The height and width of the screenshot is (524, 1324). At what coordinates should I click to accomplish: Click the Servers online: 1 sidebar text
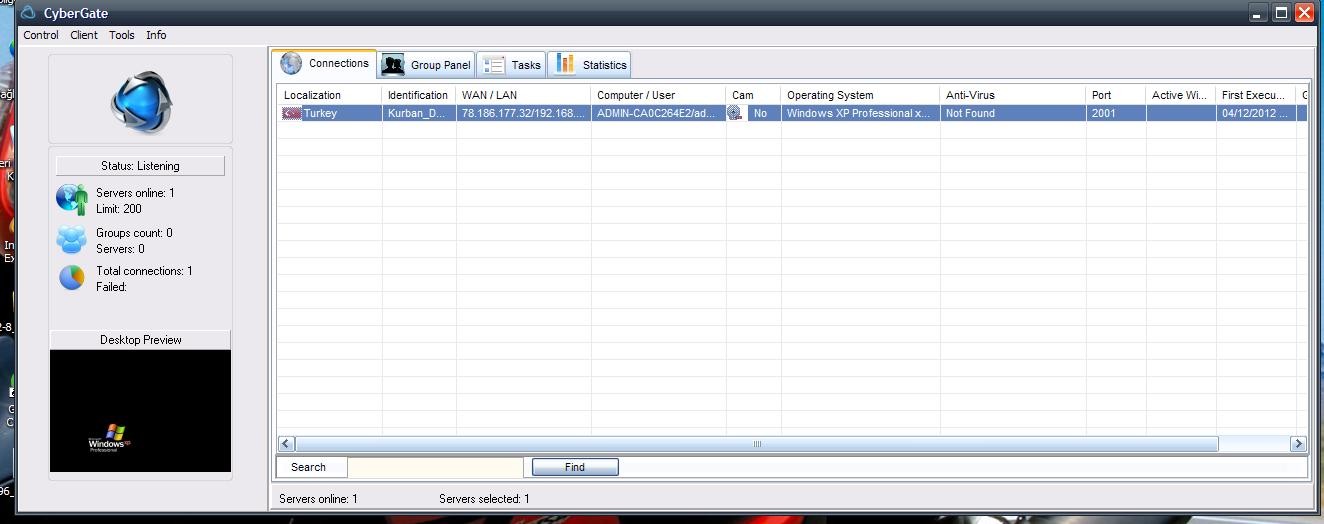click(135, 193)
